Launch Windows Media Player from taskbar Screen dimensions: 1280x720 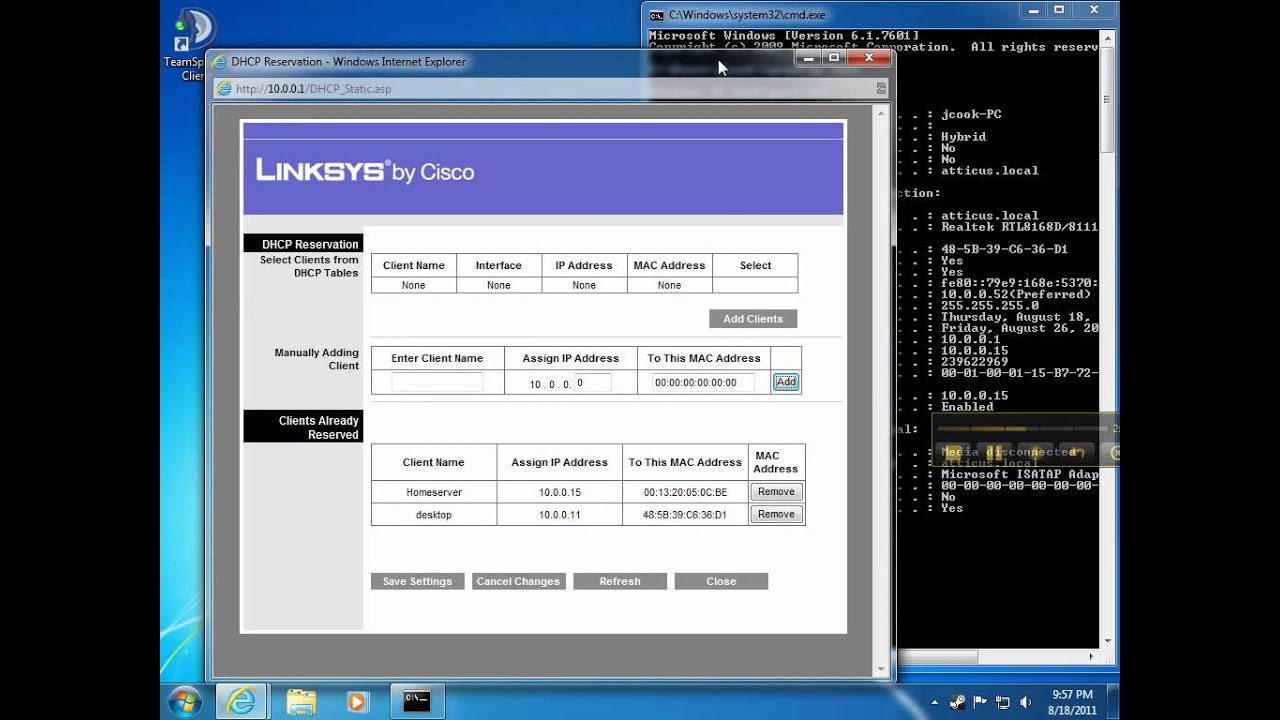point(358,701)
